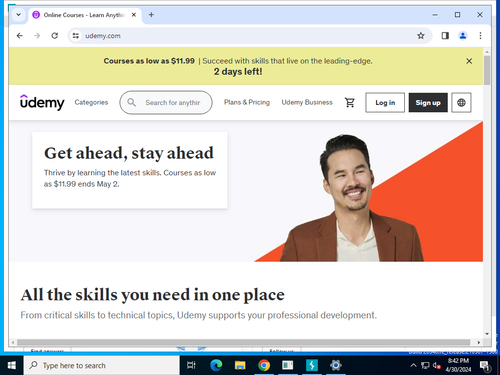
Task: Launch Microsoft Edge from taskbar
Action: tap(216, 365)
